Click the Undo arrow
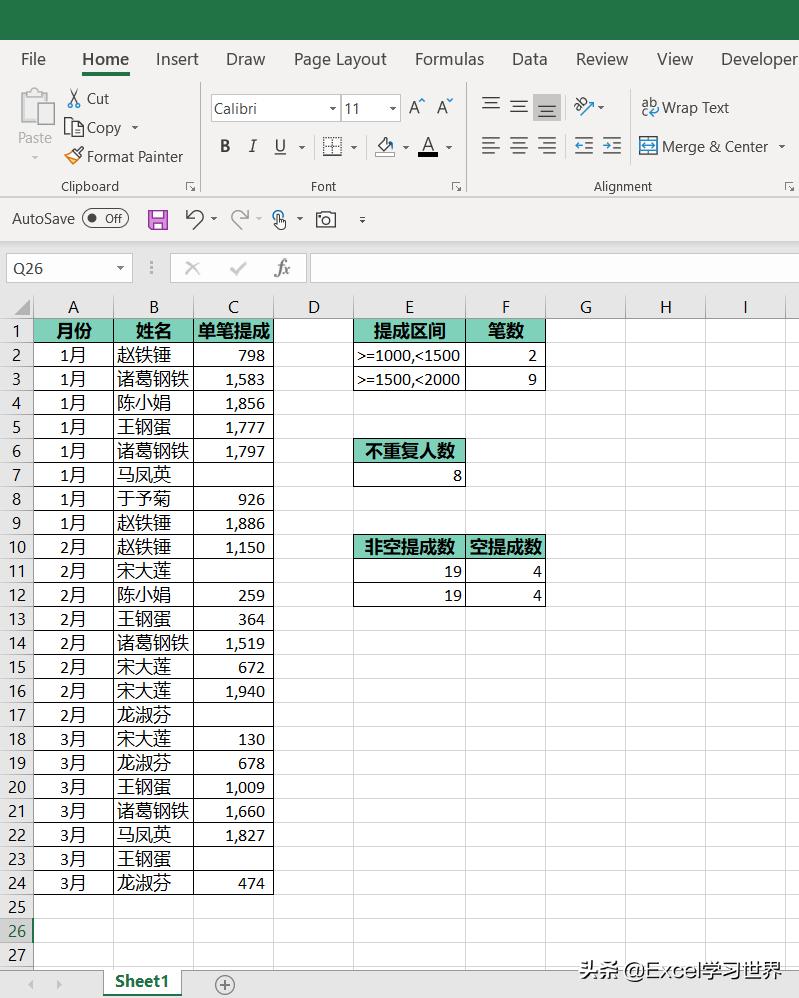The width and height of the screenshot is (799, 998). click(x=194, y=219)
